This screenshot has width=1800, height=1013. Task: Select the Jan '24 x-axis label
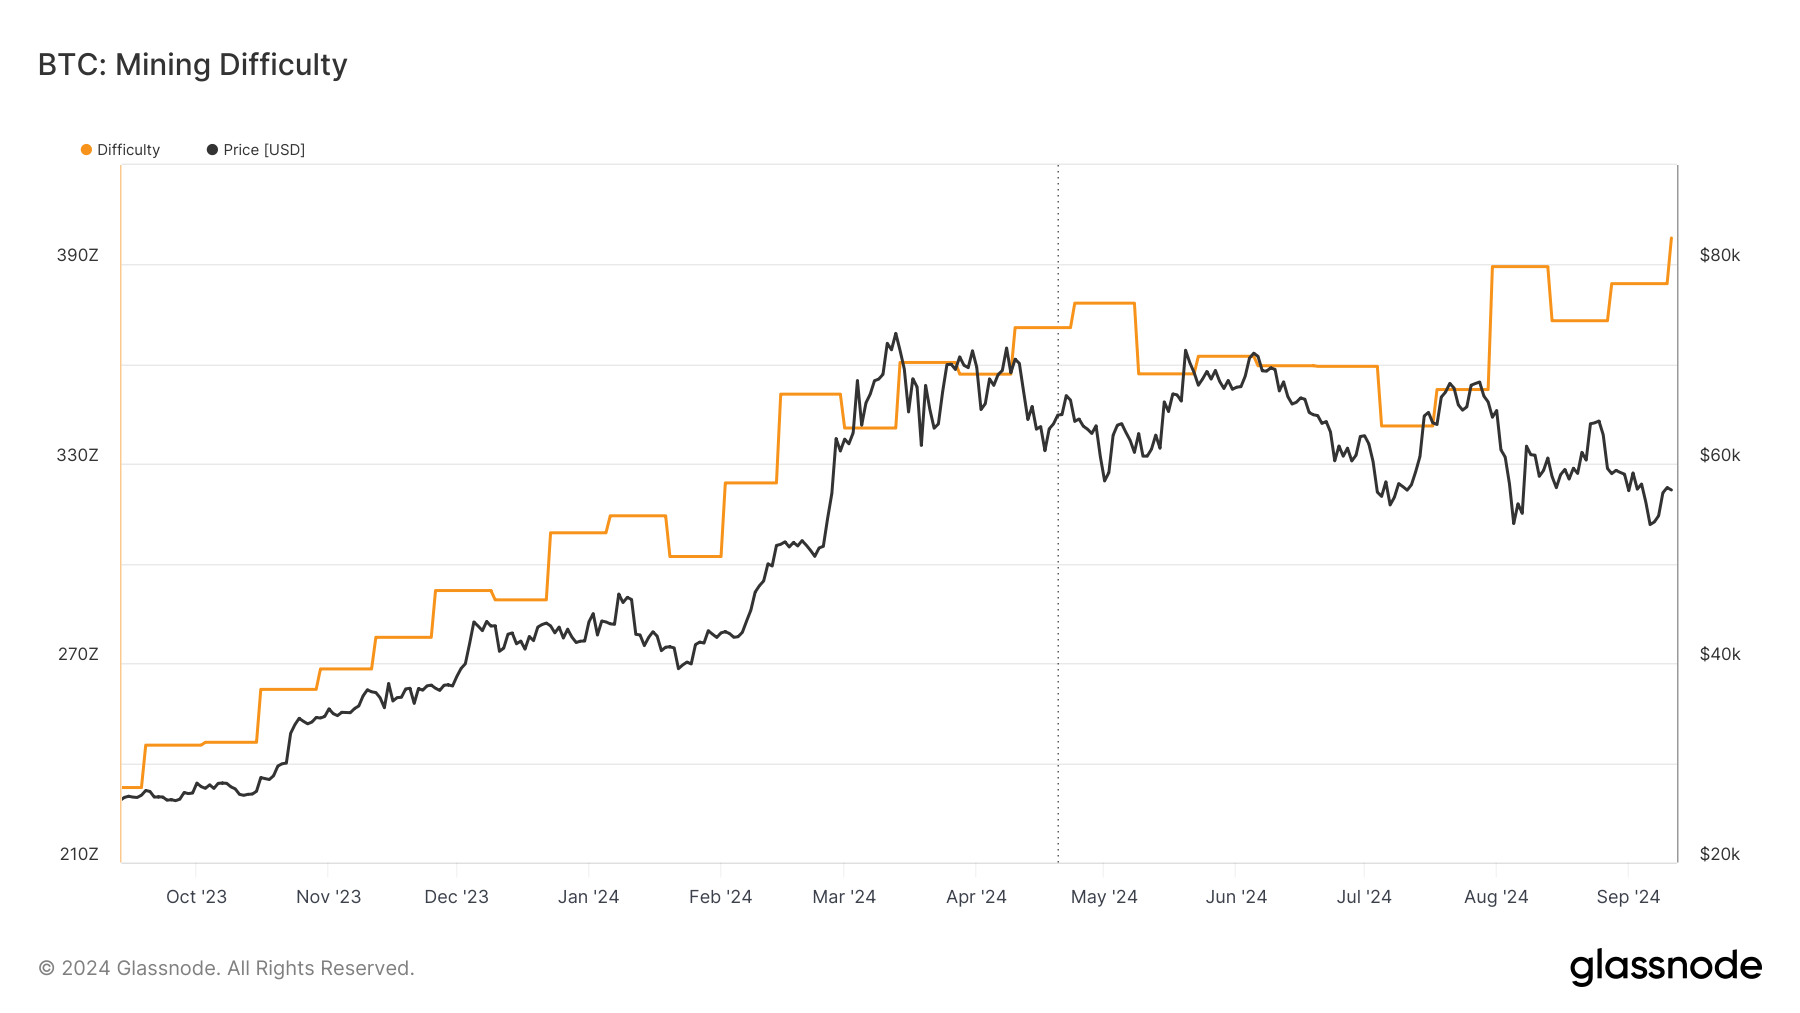coord(588,897)
